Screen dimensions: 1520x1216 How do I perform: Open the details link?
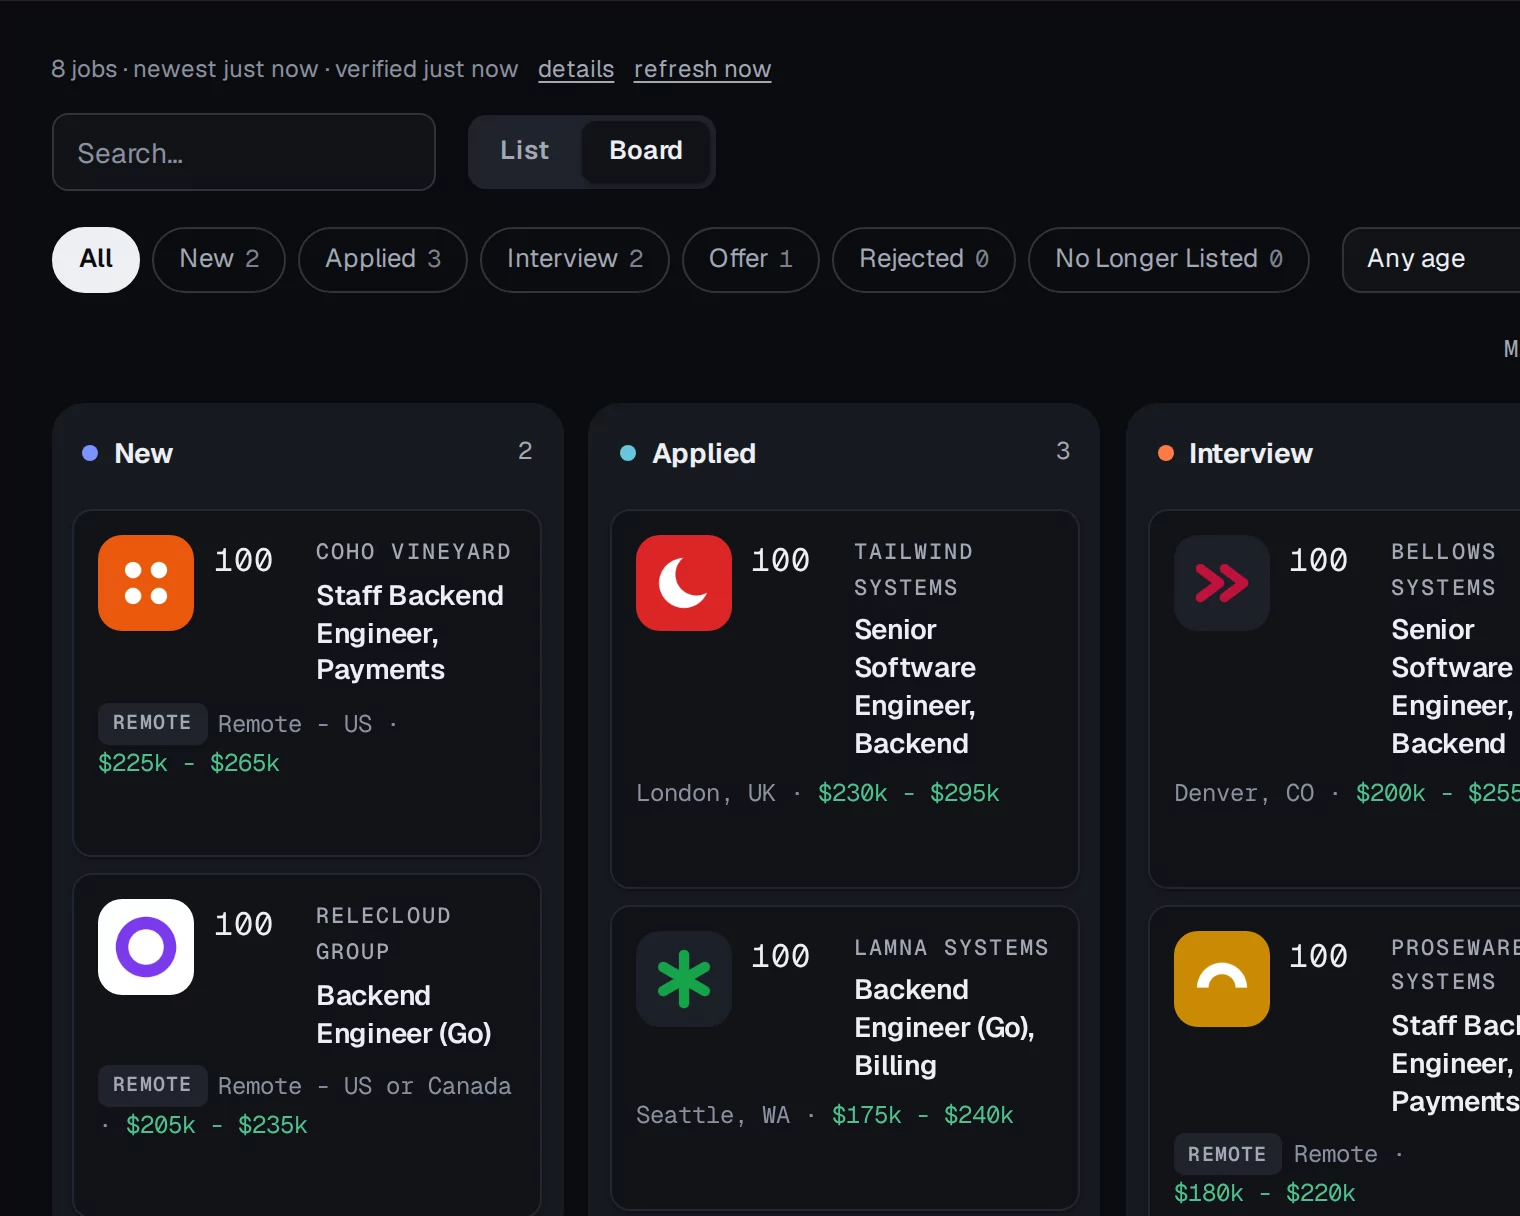click(576, 69)
